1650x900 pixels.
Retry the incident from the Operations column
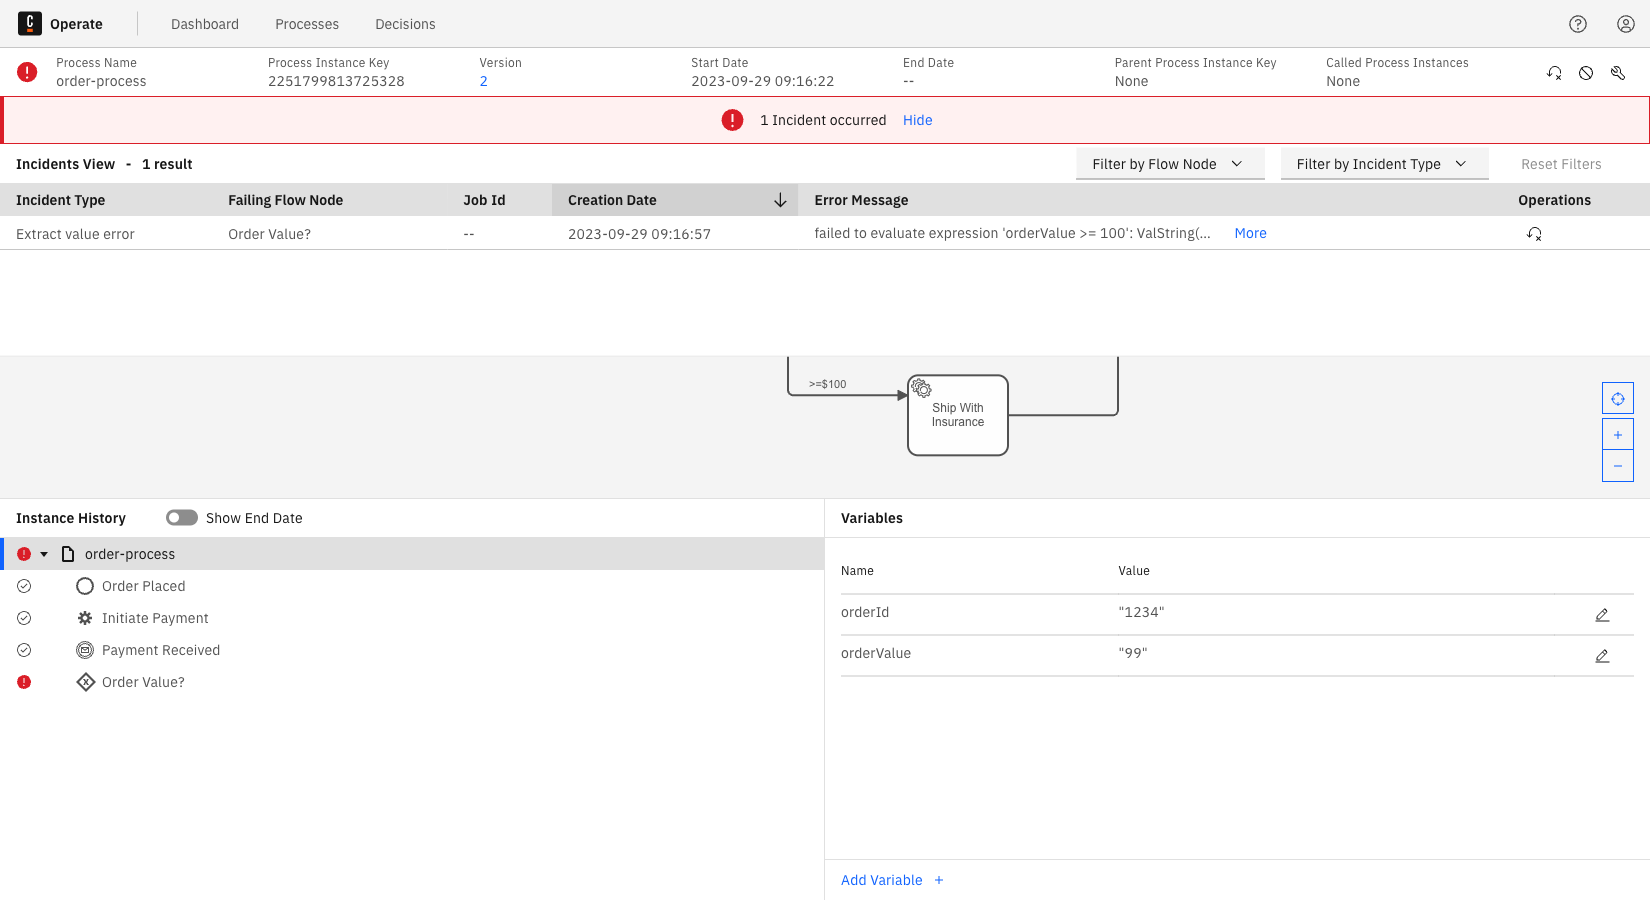(x=1535, y=233)
